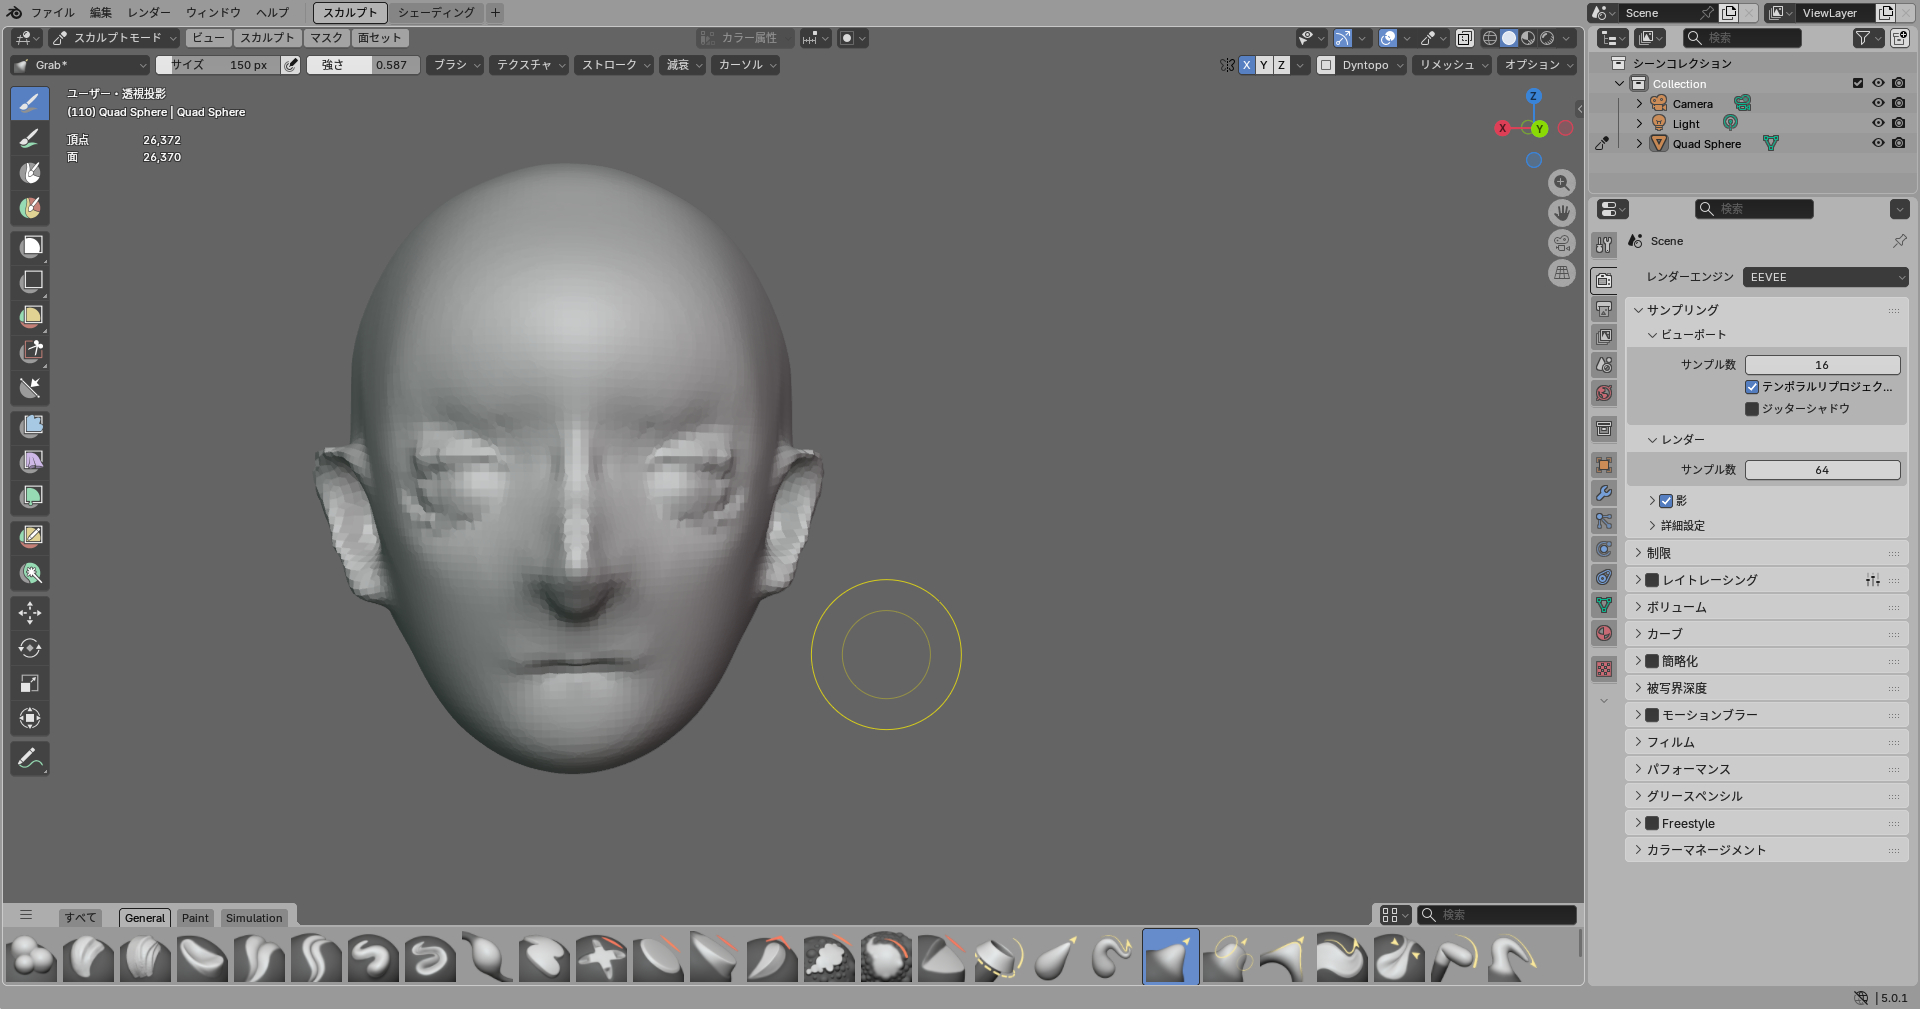Enable the ジッターシャドウ checkbox
1920x1009 pixels.
[1752, 409]
